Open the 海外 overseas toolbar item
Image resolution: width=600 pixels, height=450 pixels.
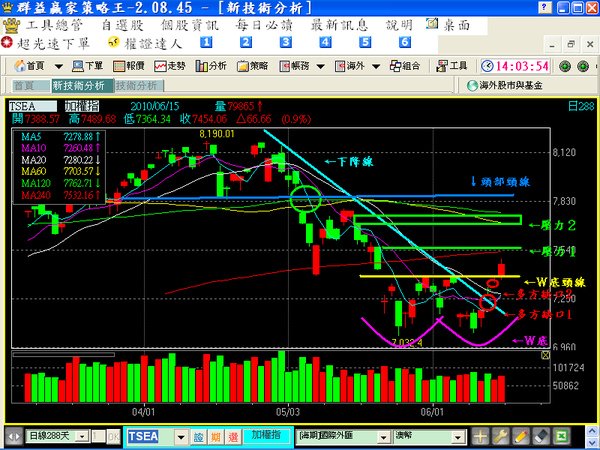pyautogui.click(x=349, y=66)
